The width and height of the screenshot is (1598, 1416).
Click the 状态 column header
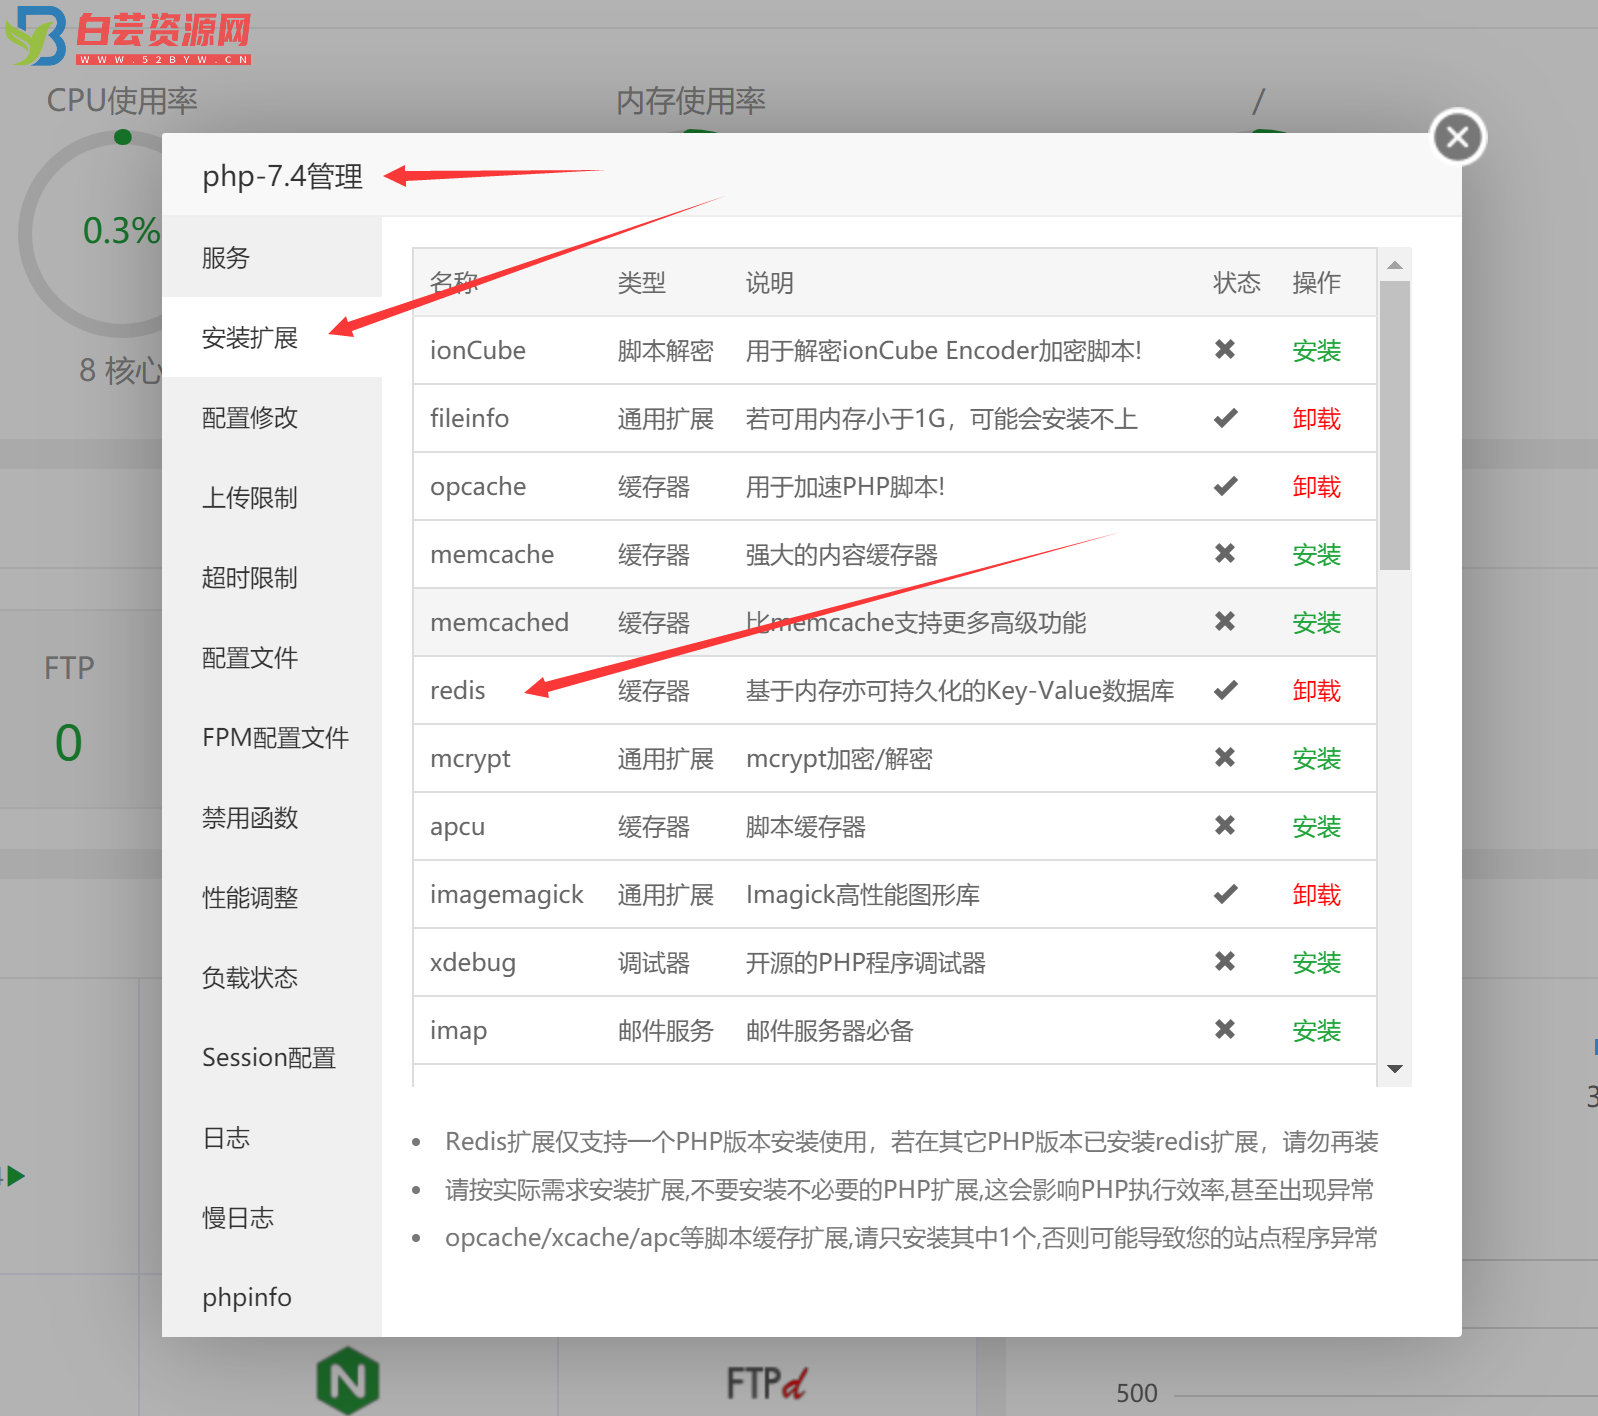[1237, 283]
